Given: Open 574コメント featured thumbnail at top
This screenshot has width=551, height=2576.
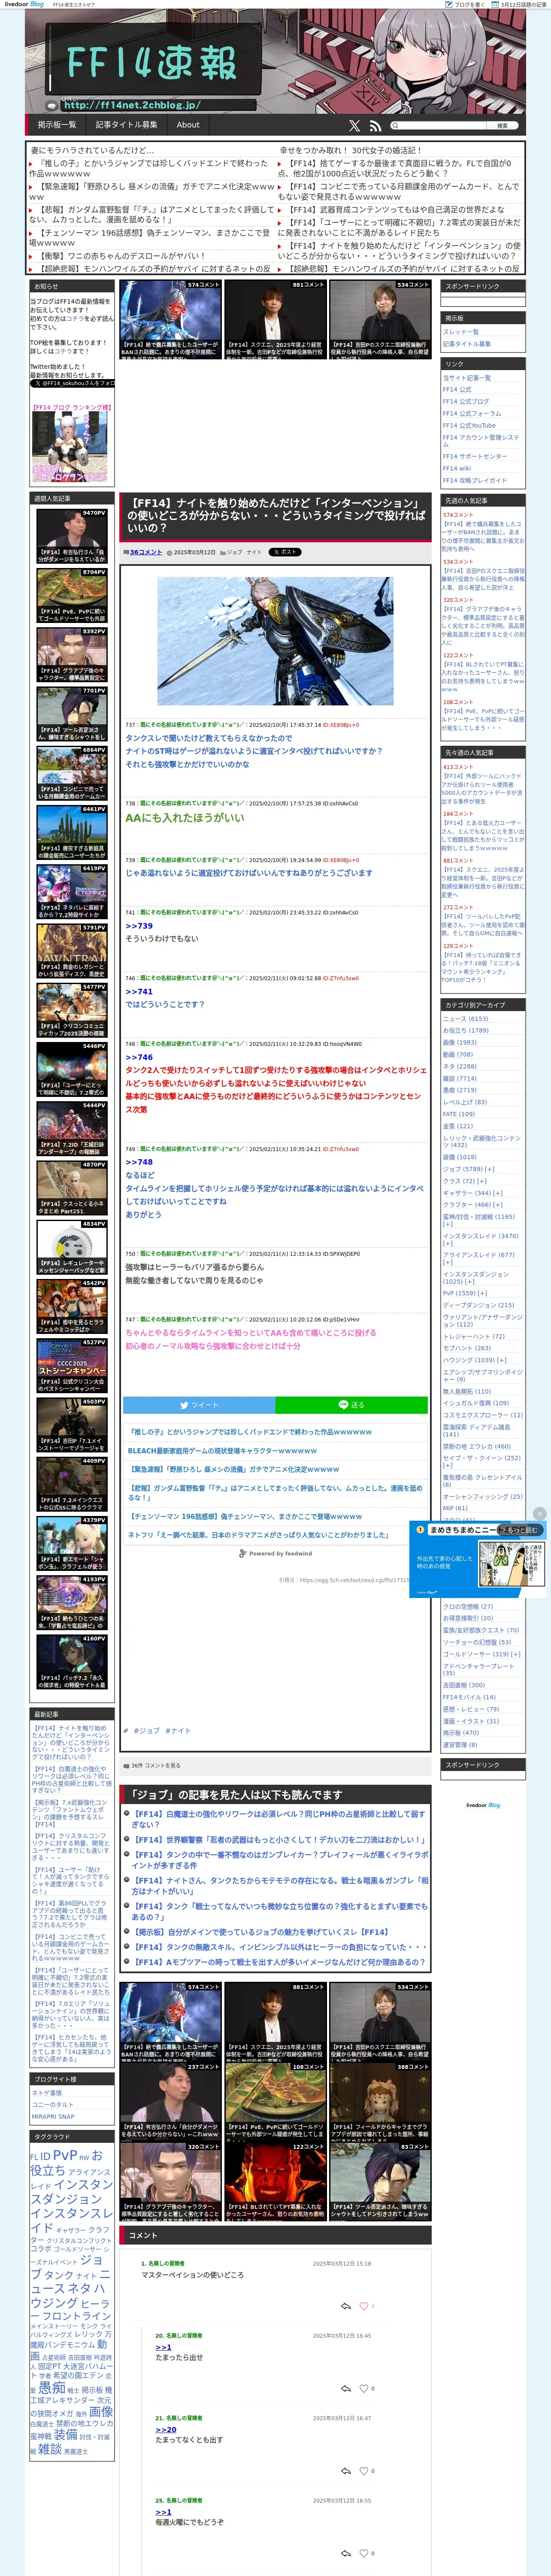Looking at the screenshot, I should pos(170,320).
